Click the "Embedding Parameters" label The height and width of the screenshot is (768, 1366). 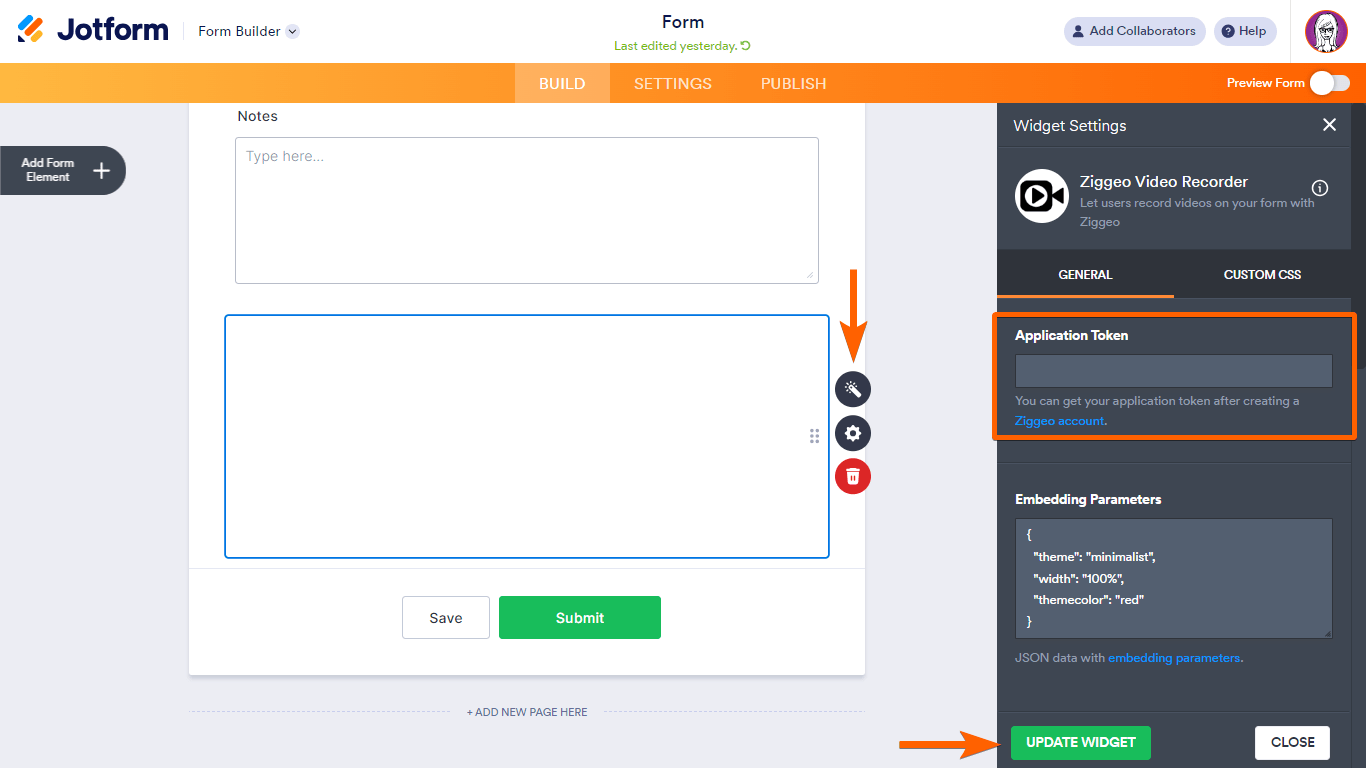(x=1088, y=499)
